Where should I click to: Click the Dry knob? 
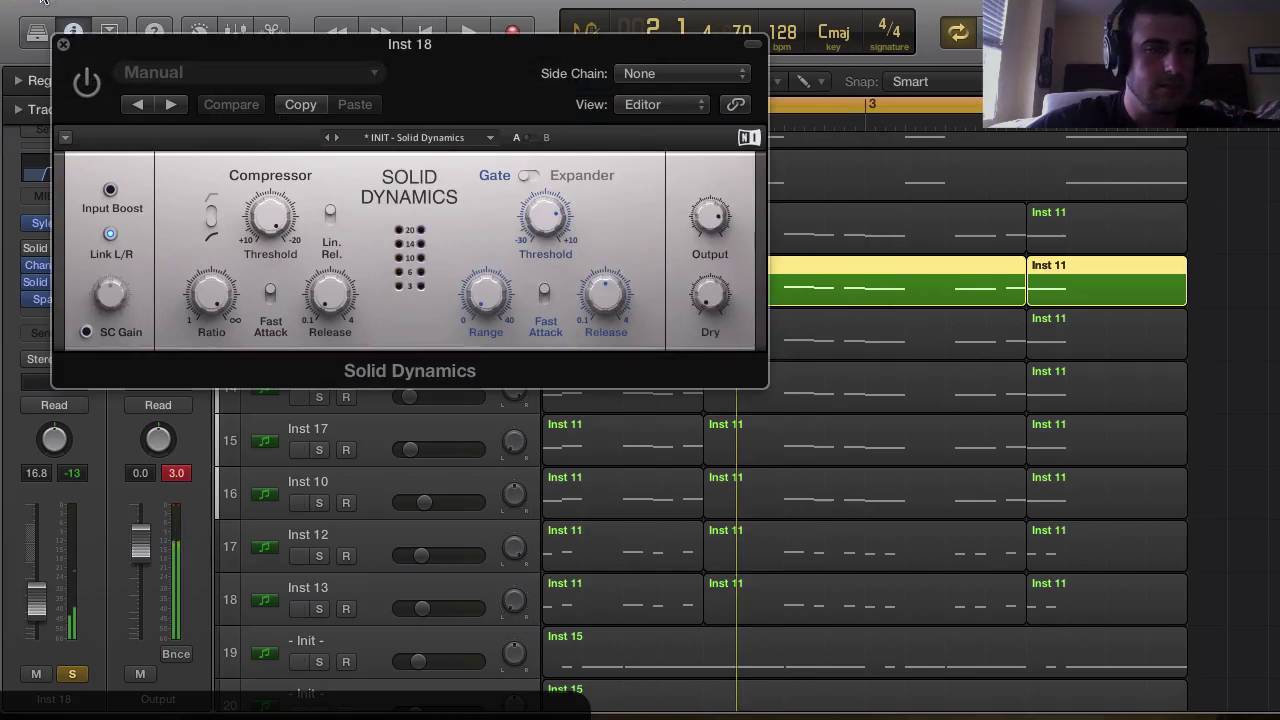coord(710,295)
